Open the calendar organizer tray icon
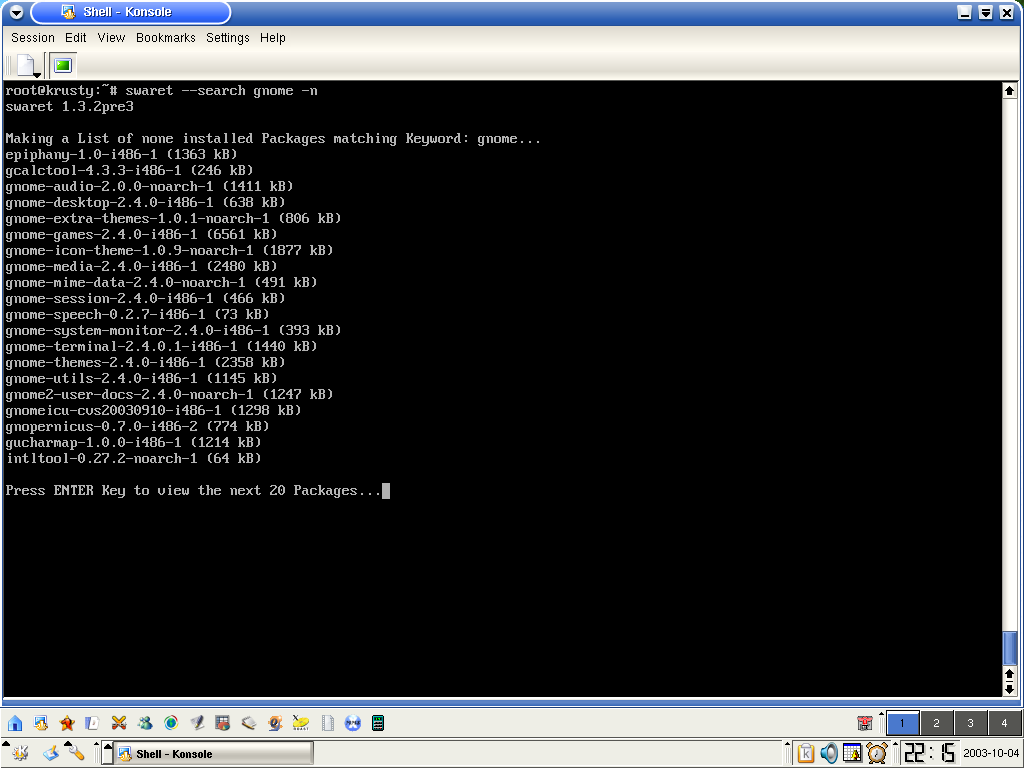Viewport: 1024px width, 768px height. (852, 754)
